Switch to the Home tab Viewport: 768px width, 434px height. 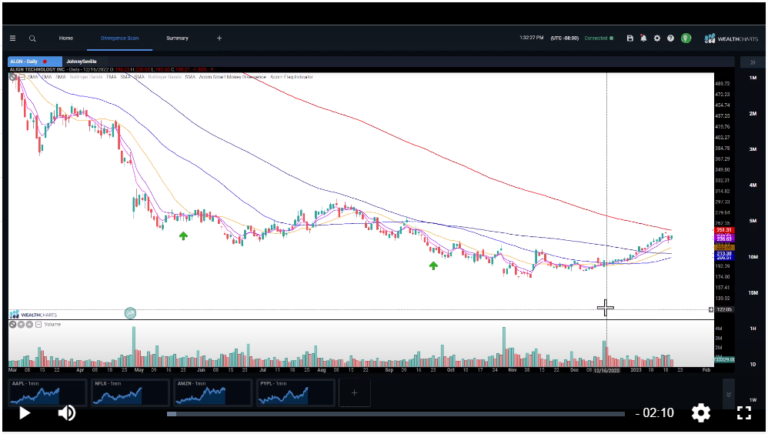[x=66, y=38]
